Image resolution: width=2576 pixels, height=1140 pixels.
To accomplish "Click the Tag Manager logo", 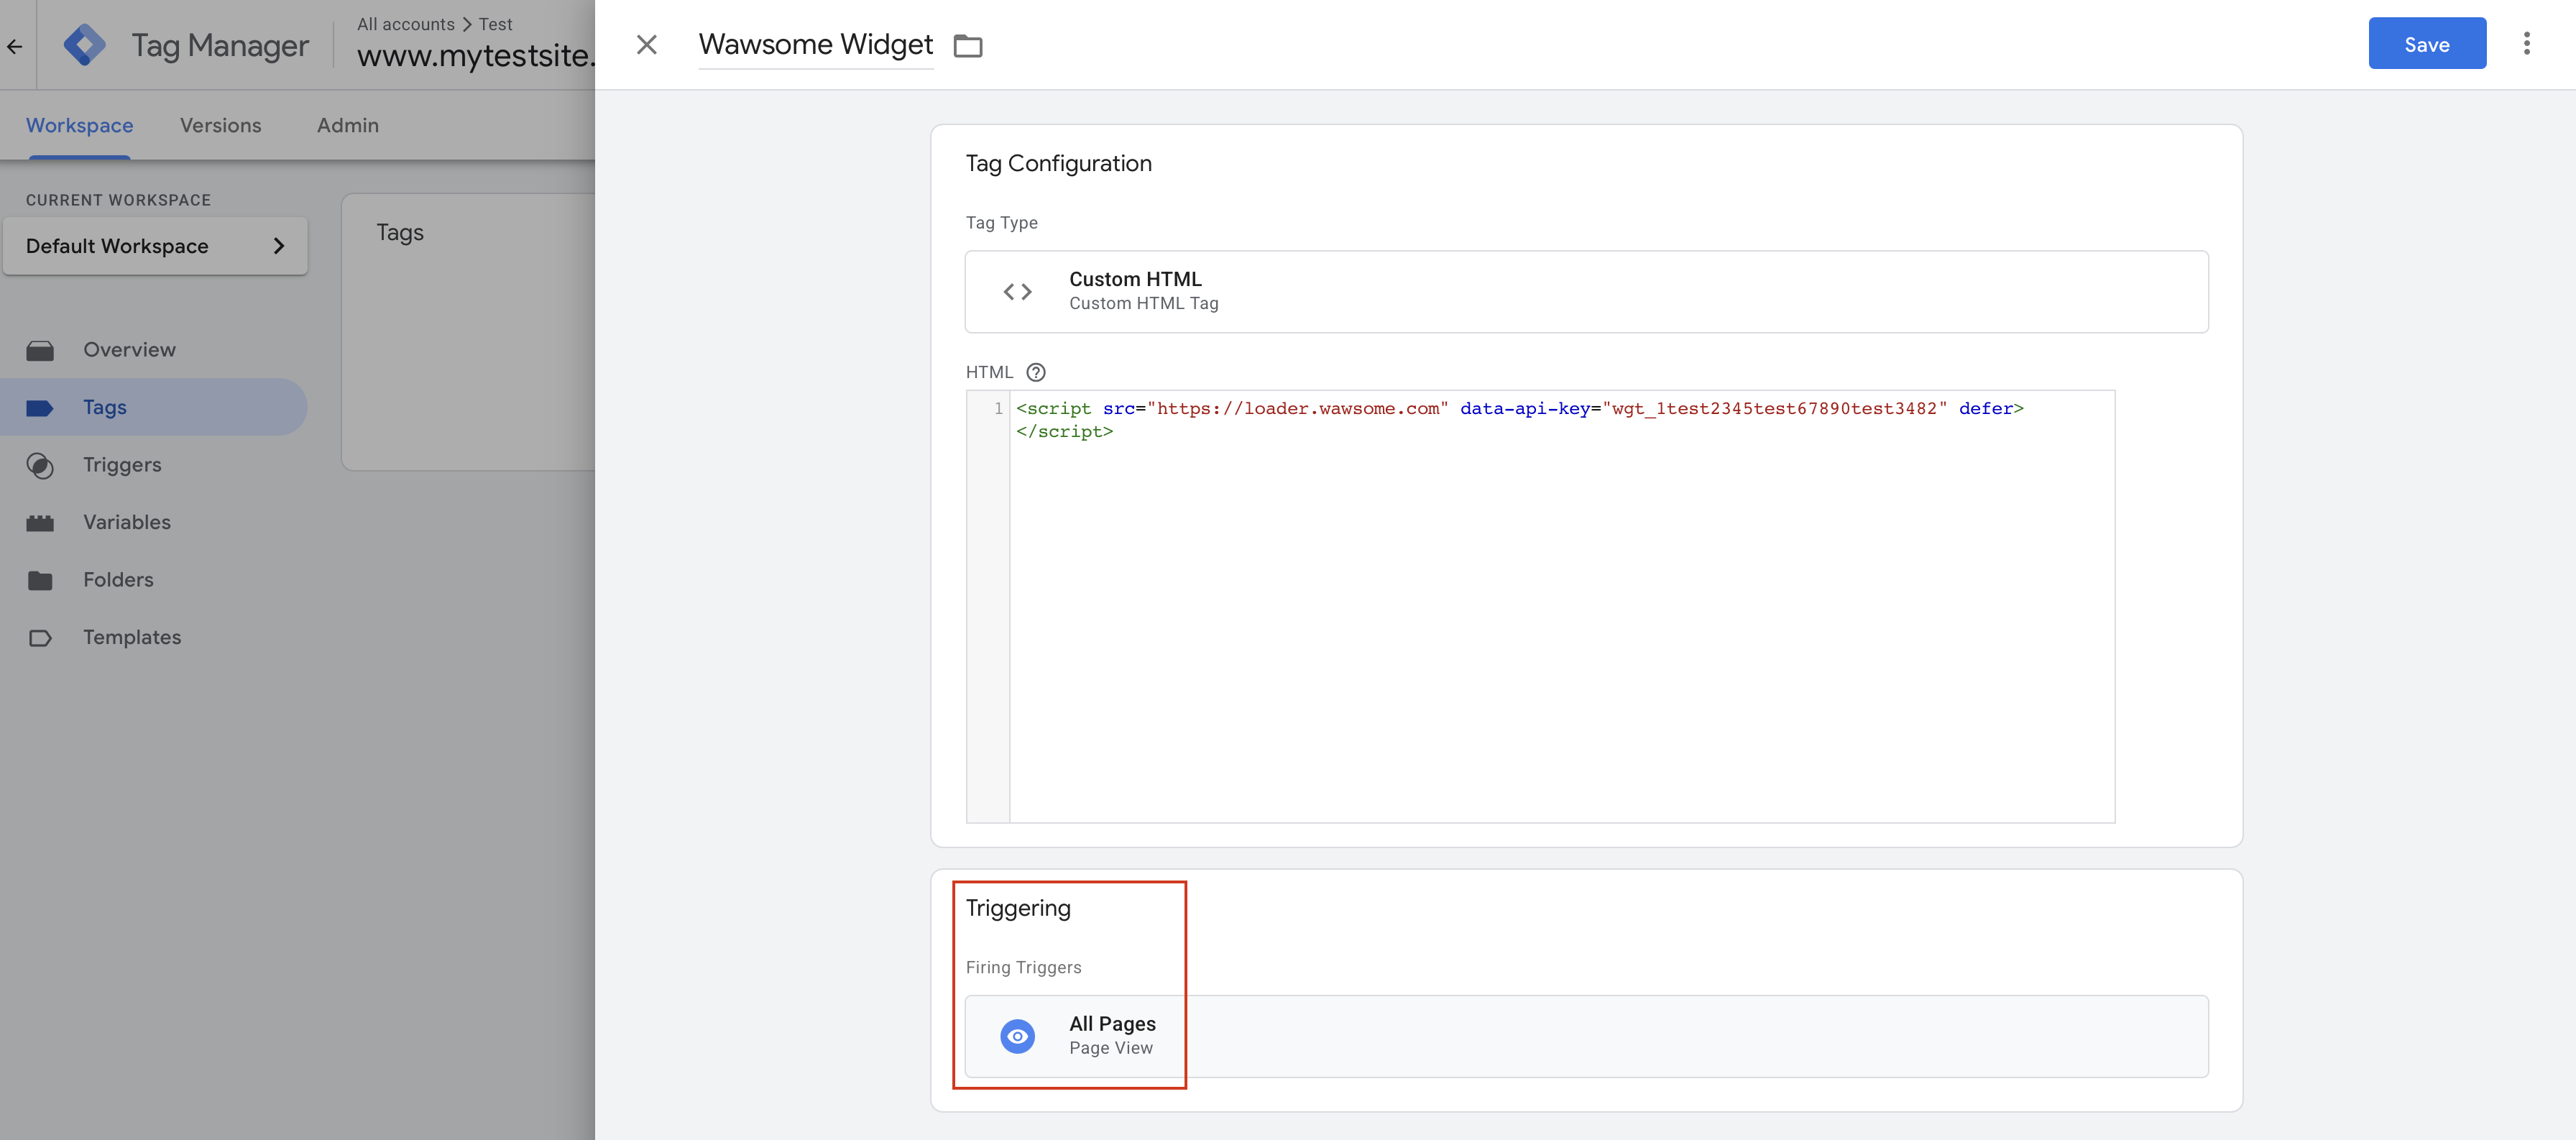I will 85,45.
